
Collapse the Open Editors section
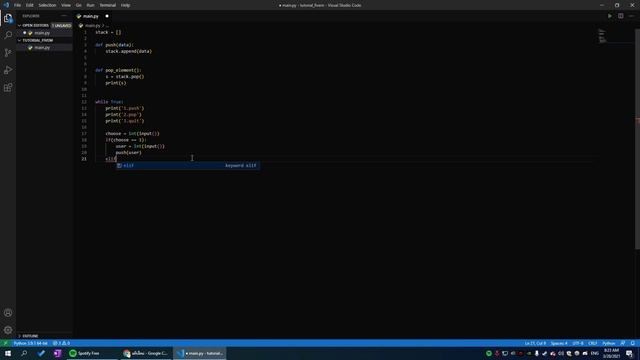(35, 25)
